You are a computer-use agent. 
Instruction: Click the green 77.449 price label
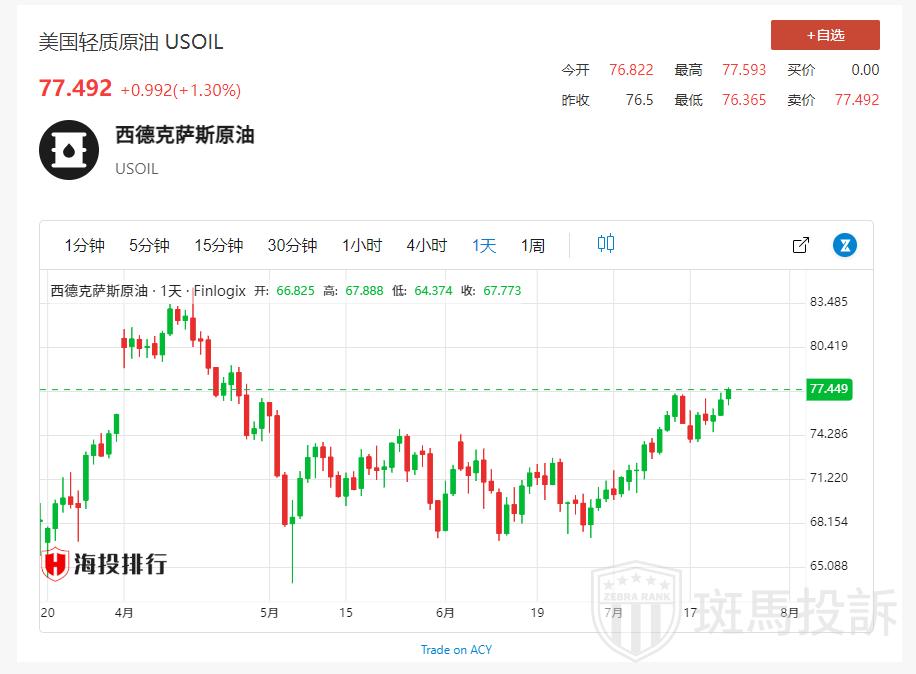pyautogui.click(x=828, y=389)
